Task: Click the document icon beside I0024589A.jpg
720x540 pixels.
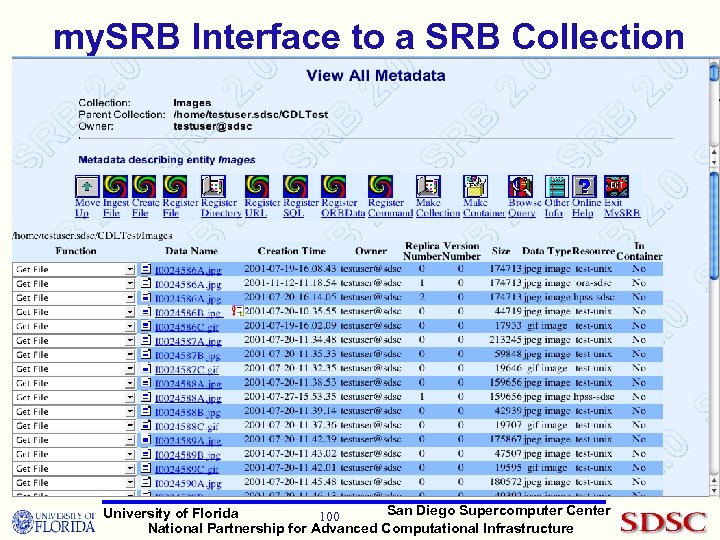Action: coord(146,440)
